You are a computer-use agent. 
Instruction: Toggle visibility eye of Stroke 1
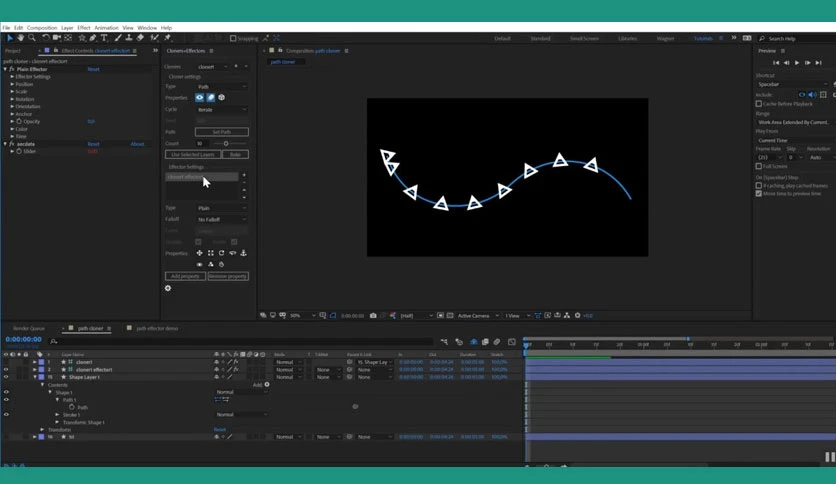point(6,414)
